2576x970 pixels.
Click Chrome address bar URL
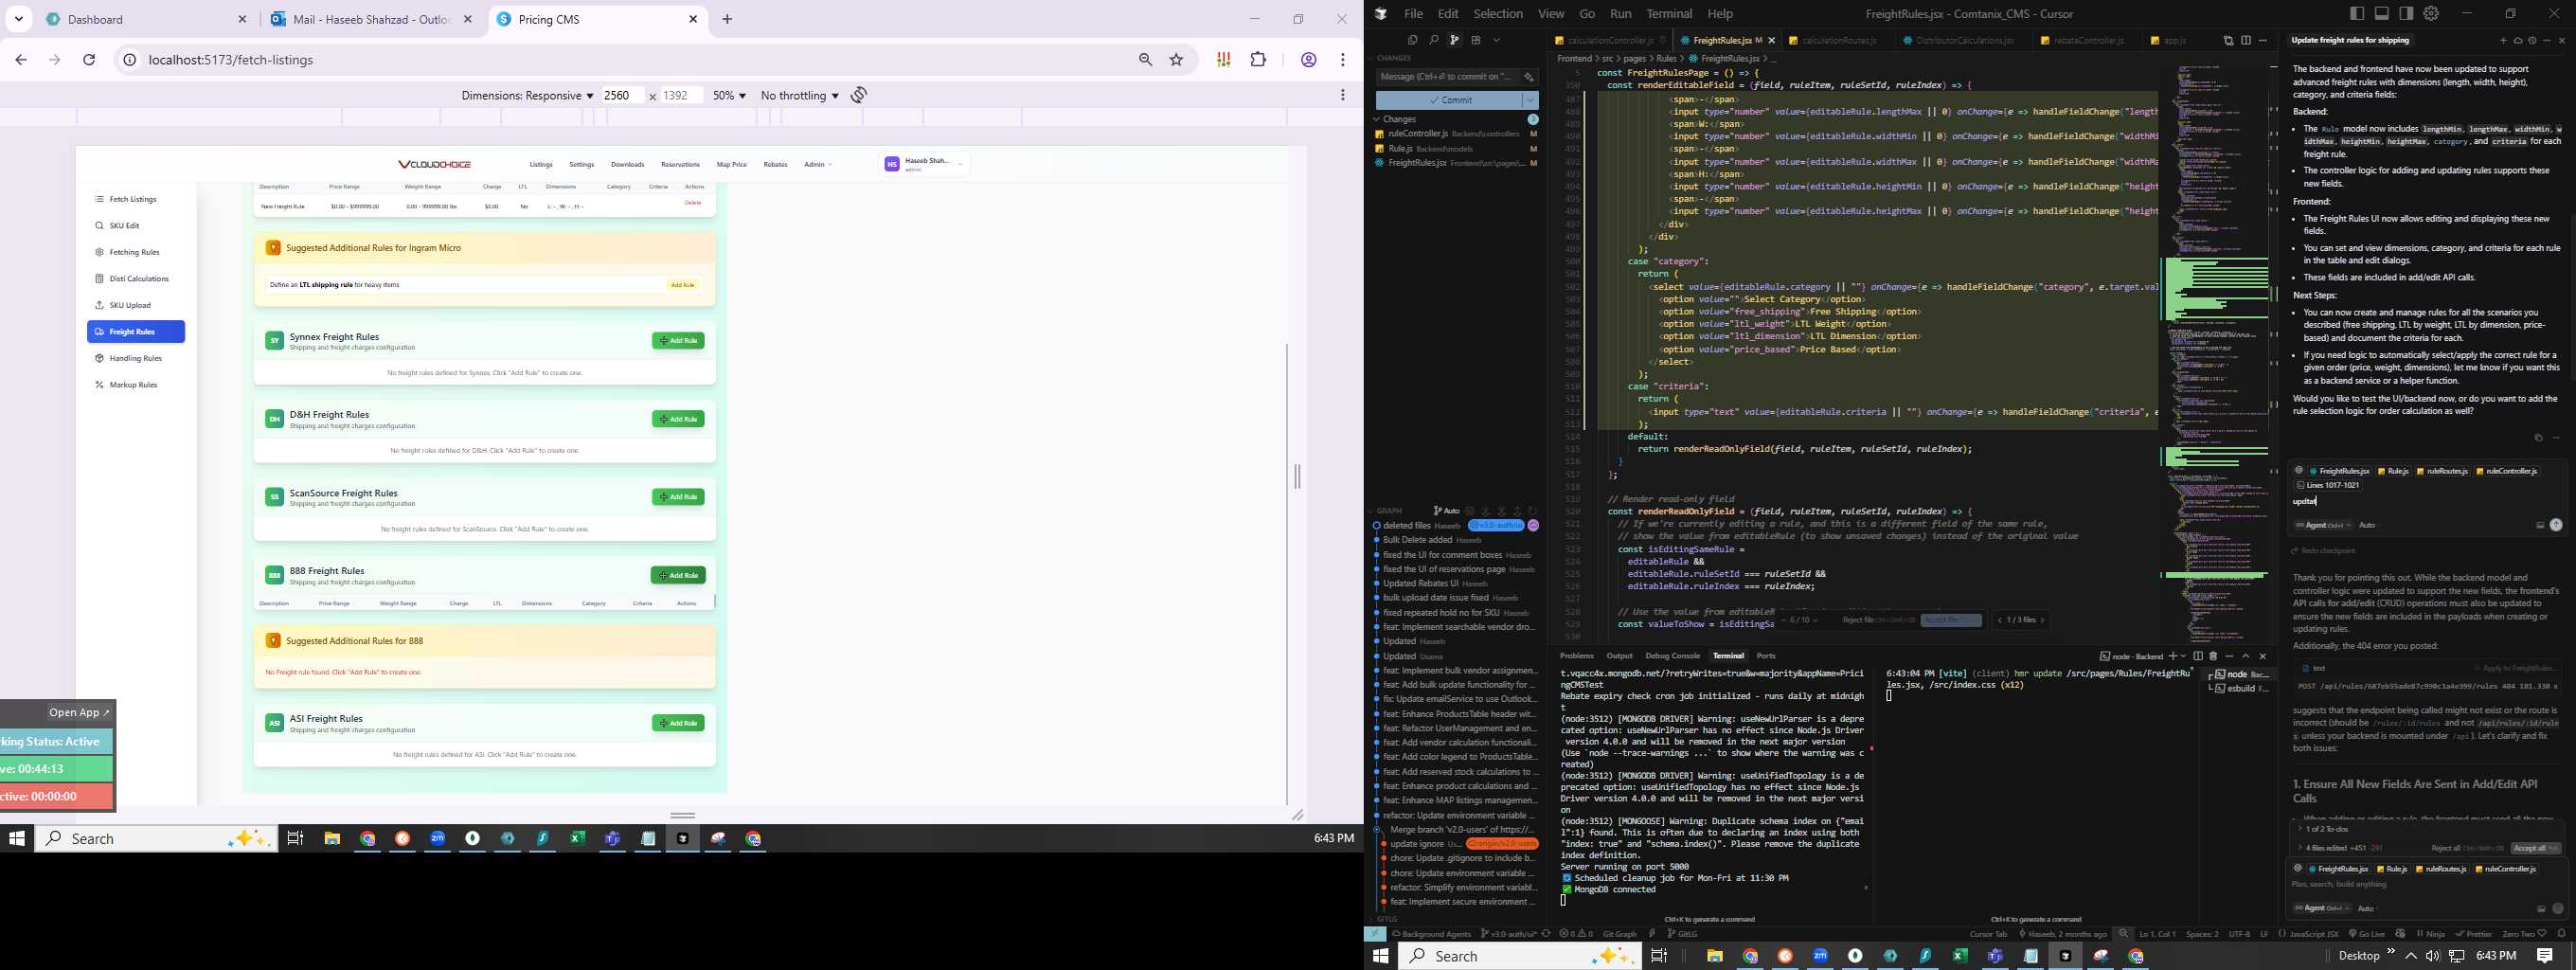[x=230, y=60]
